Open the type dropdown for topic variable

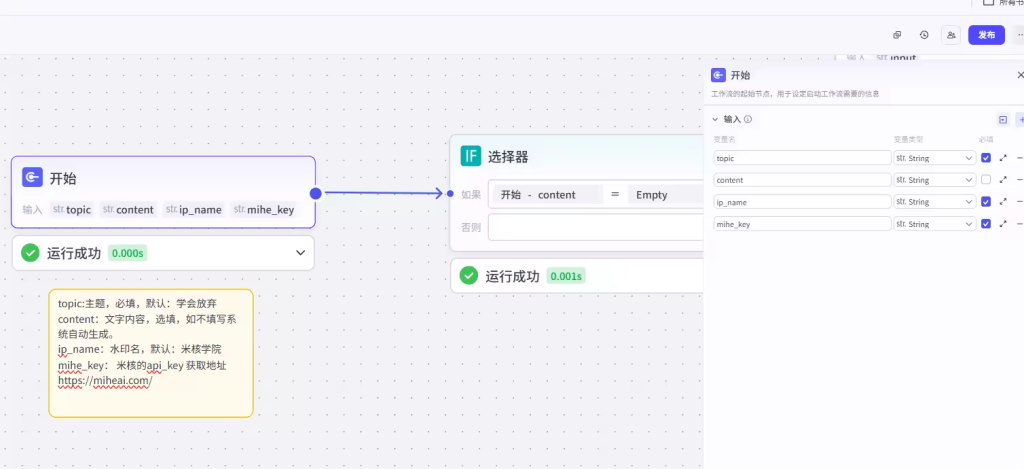934,158
